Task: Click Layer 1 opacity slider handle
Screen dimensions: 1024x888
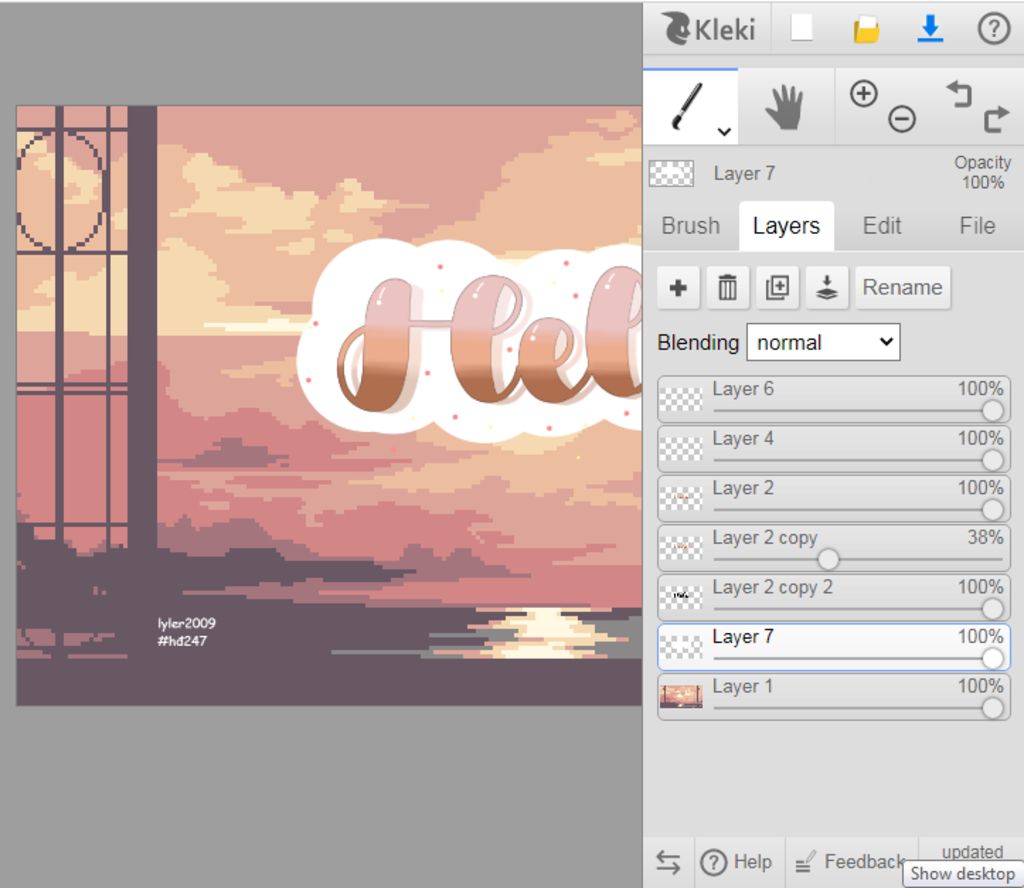Action: click(992, 708)
